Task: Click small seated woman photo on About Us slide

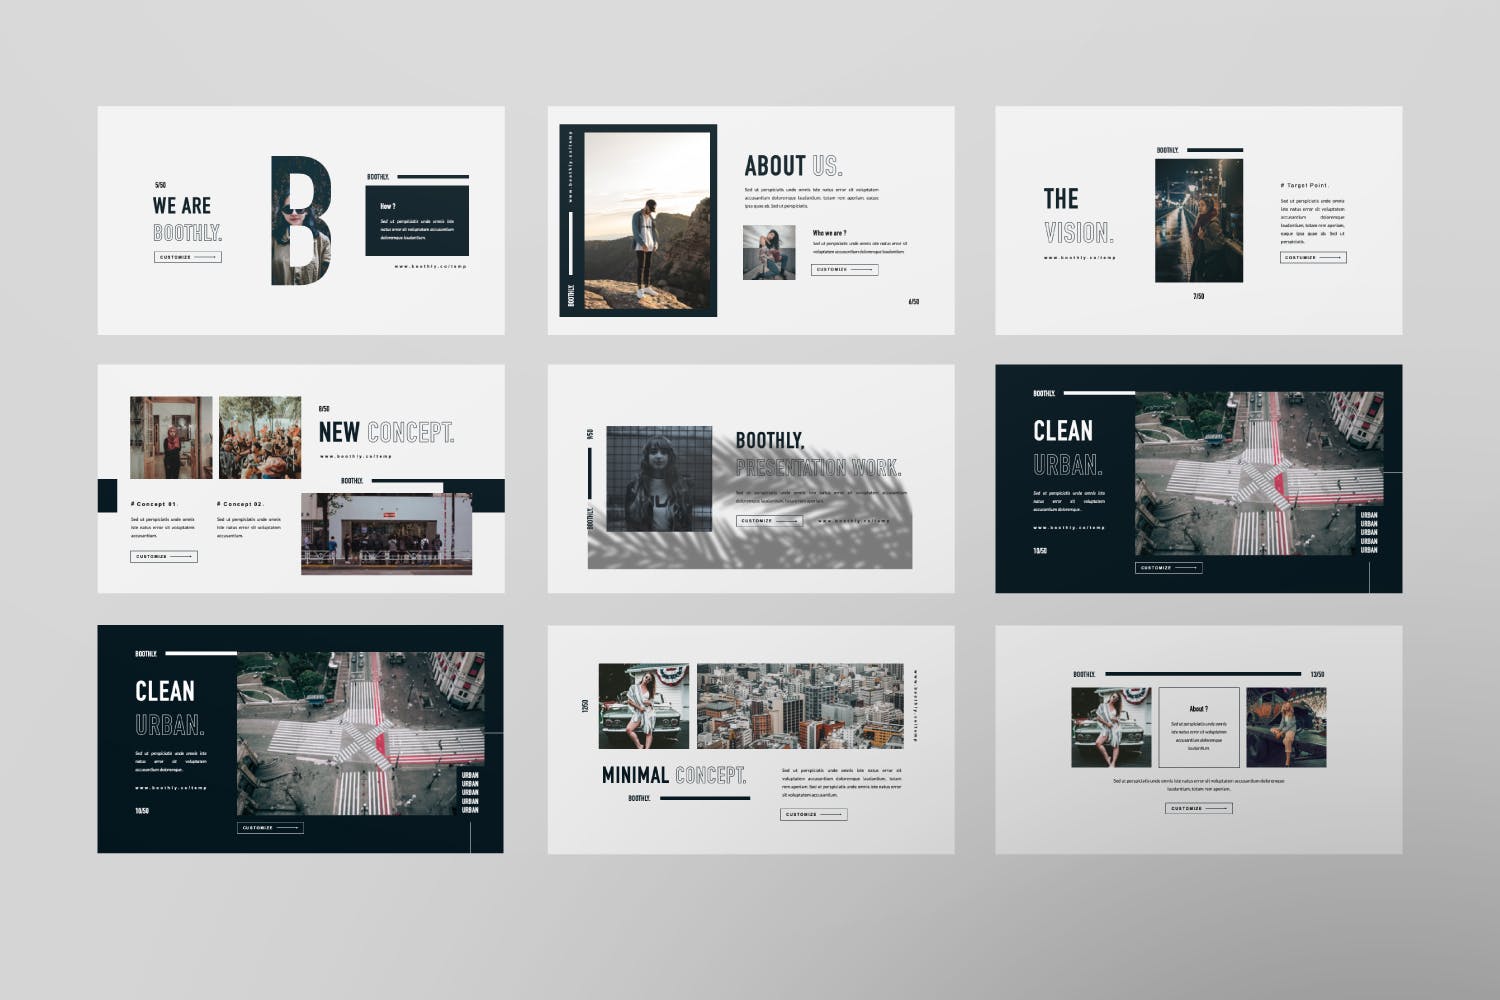Action: (x=769, y=252)
